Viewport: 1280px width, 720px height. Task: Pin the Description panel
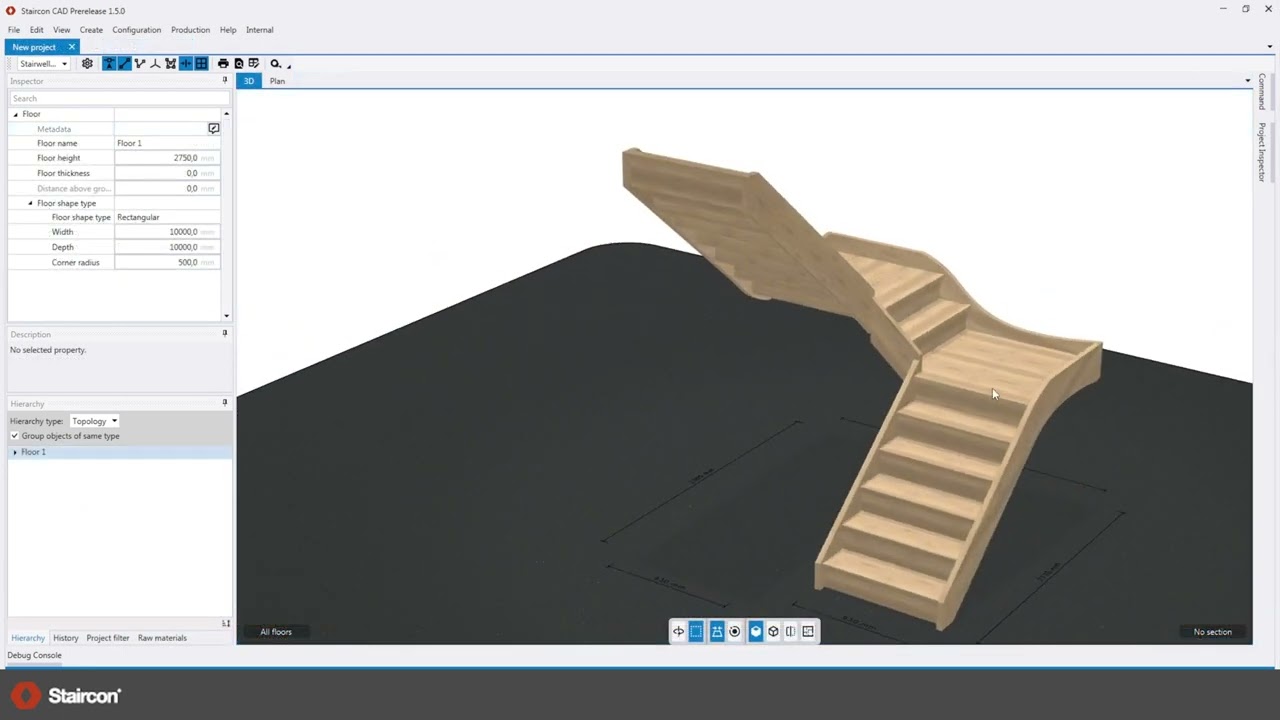pyautogui.click(x=225, y=334)
